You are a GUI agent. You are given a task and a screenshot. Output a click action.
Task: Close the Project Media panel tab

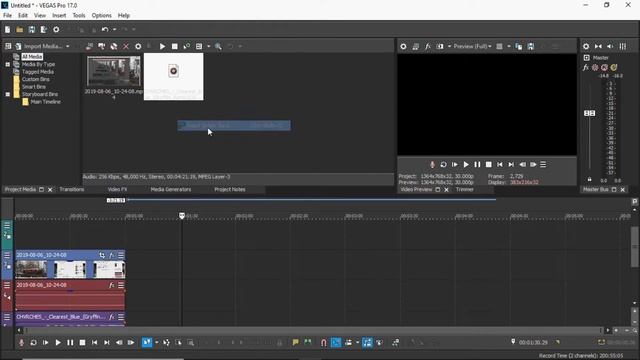pos(50,189)
